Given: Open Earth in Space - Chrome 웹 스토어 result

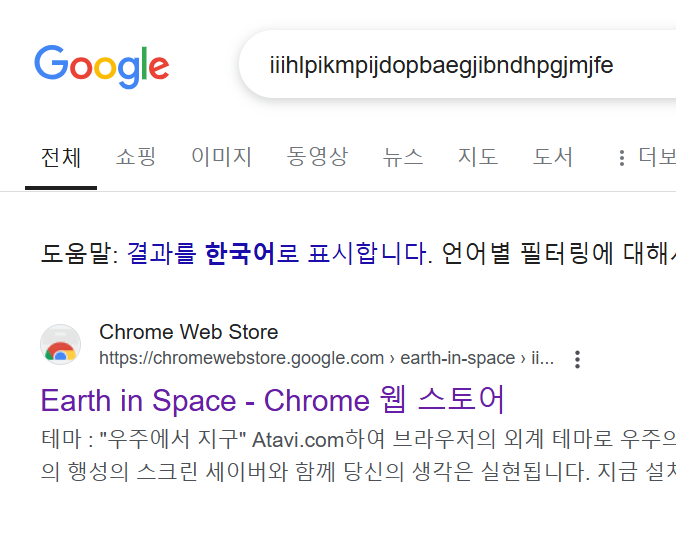Looking at the screenshot, I should click(272, 400).
